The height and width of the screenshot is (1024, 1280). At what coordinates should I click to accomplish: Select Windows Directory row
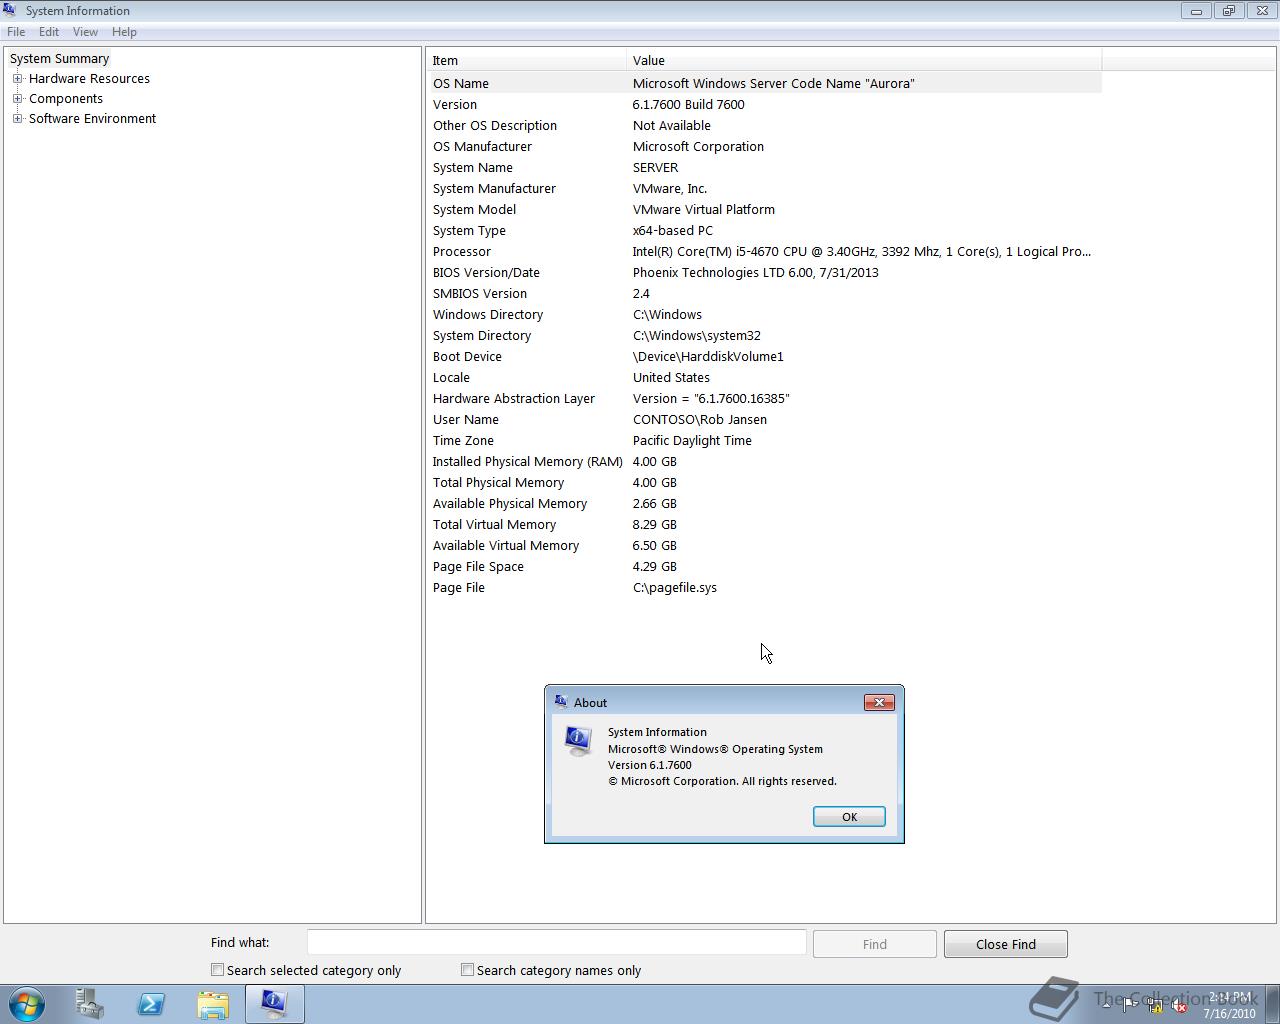(x=765, y=314)
